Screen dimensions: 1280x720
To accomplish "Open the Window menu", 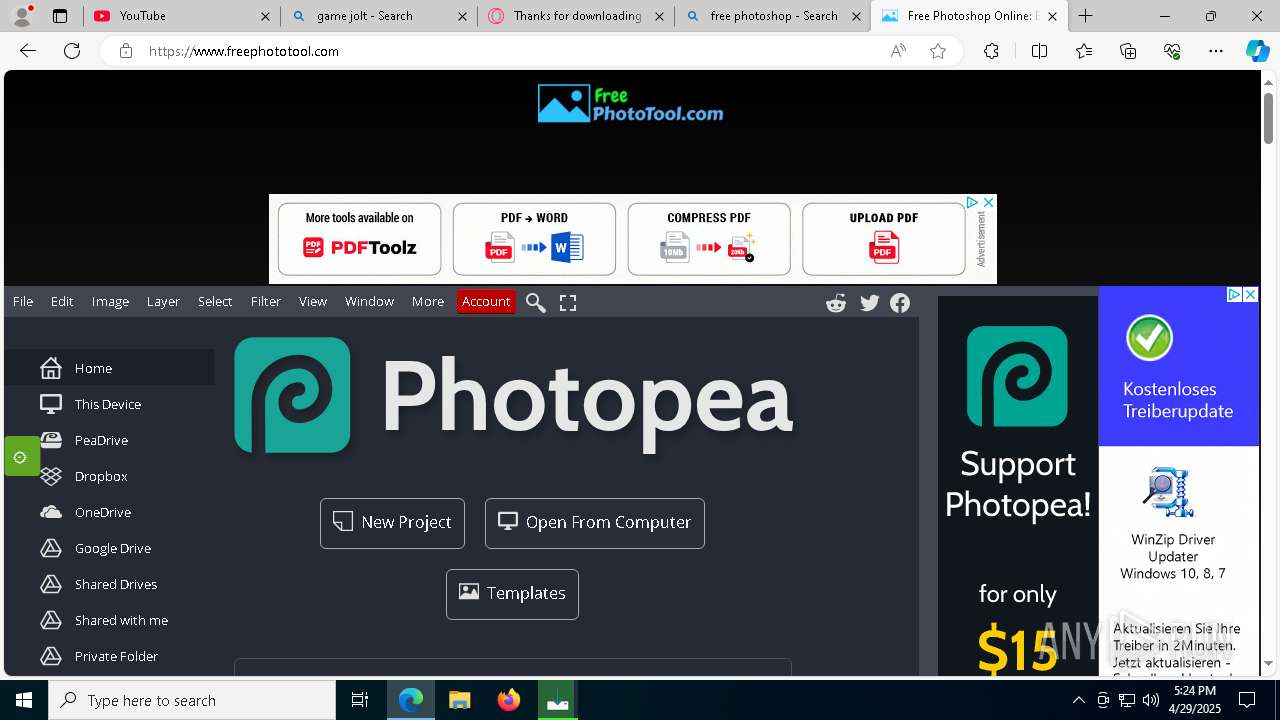I will click(369, 302).
